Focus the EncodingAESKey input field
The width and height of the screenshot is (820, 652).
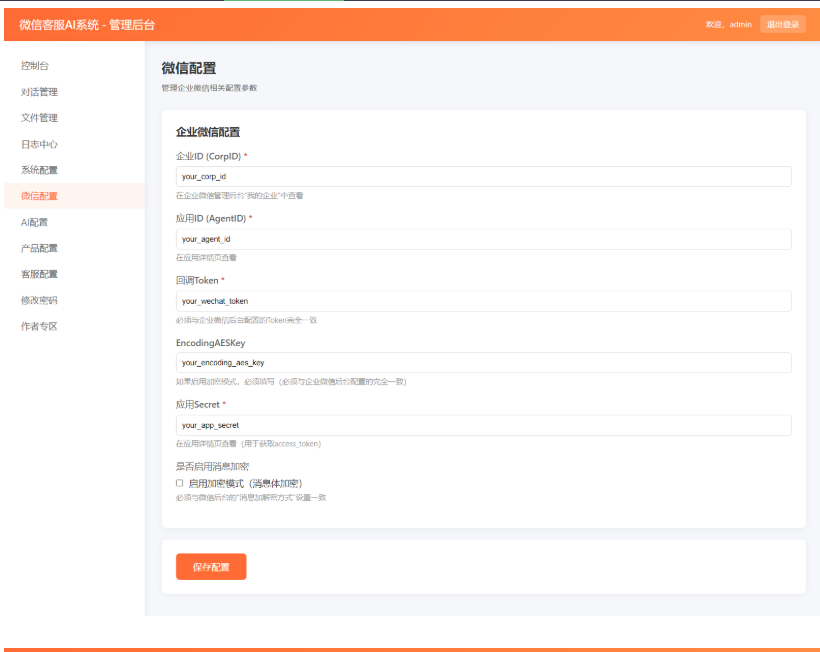pyautogui.click(x=483, y=363)
